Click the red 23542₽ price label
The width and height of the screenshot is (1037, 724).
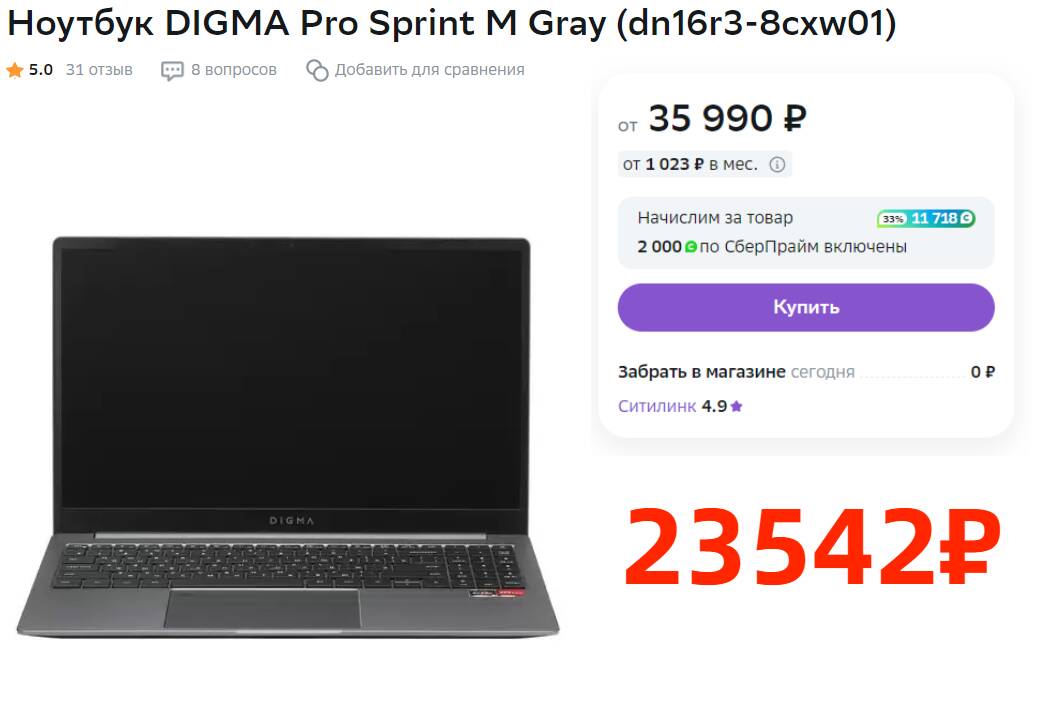[x=812, y=547]
